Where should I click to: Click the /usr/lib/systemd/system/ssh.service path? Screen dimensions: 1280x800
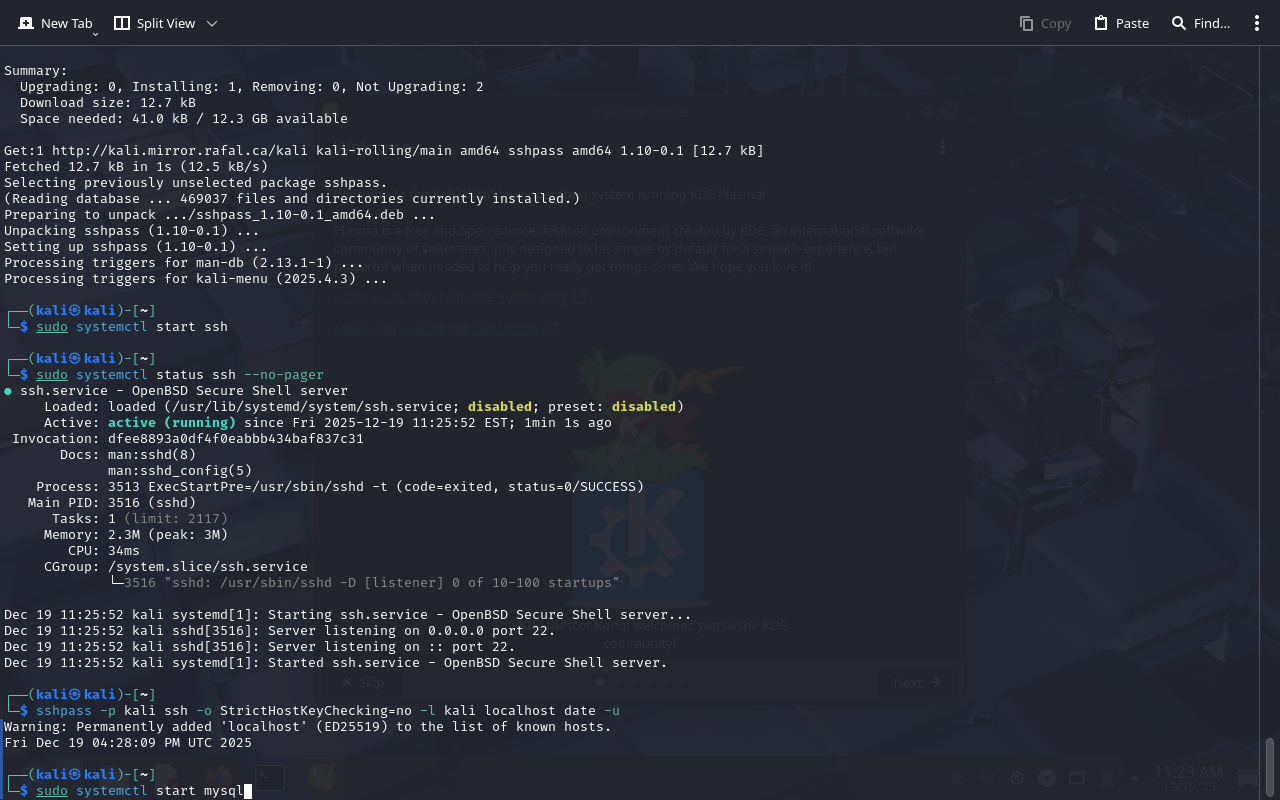[314, 407]
